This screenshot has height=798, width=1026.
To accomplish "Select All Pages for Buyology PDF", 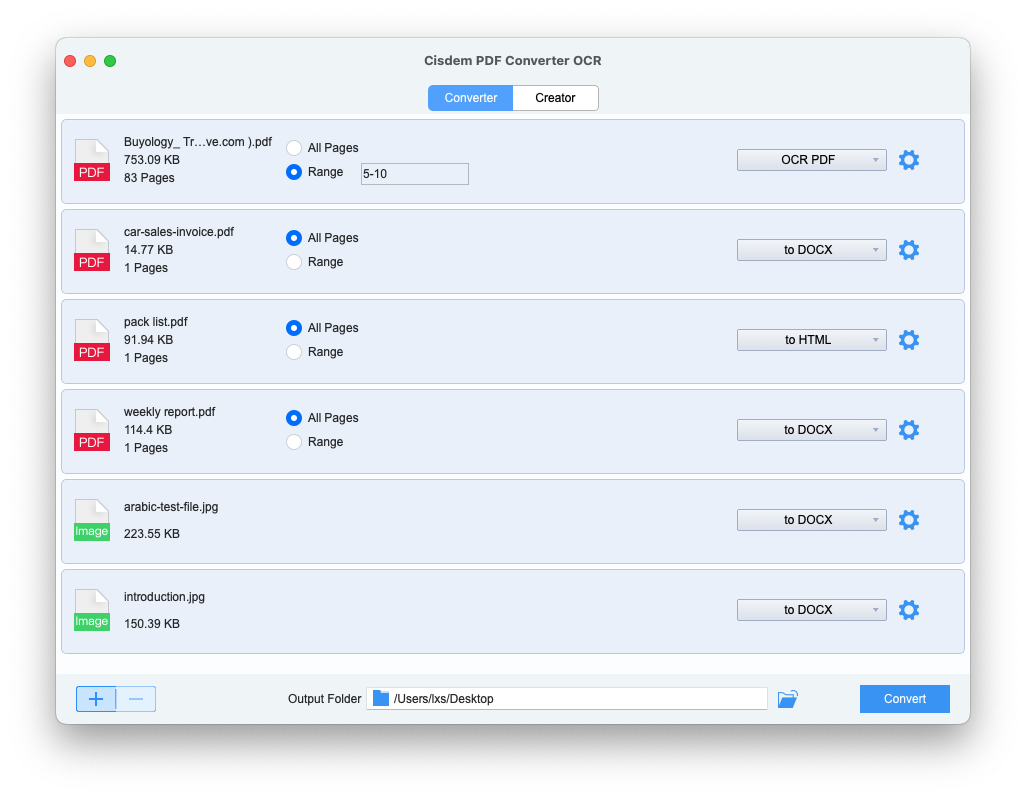I will click(294, 148).
